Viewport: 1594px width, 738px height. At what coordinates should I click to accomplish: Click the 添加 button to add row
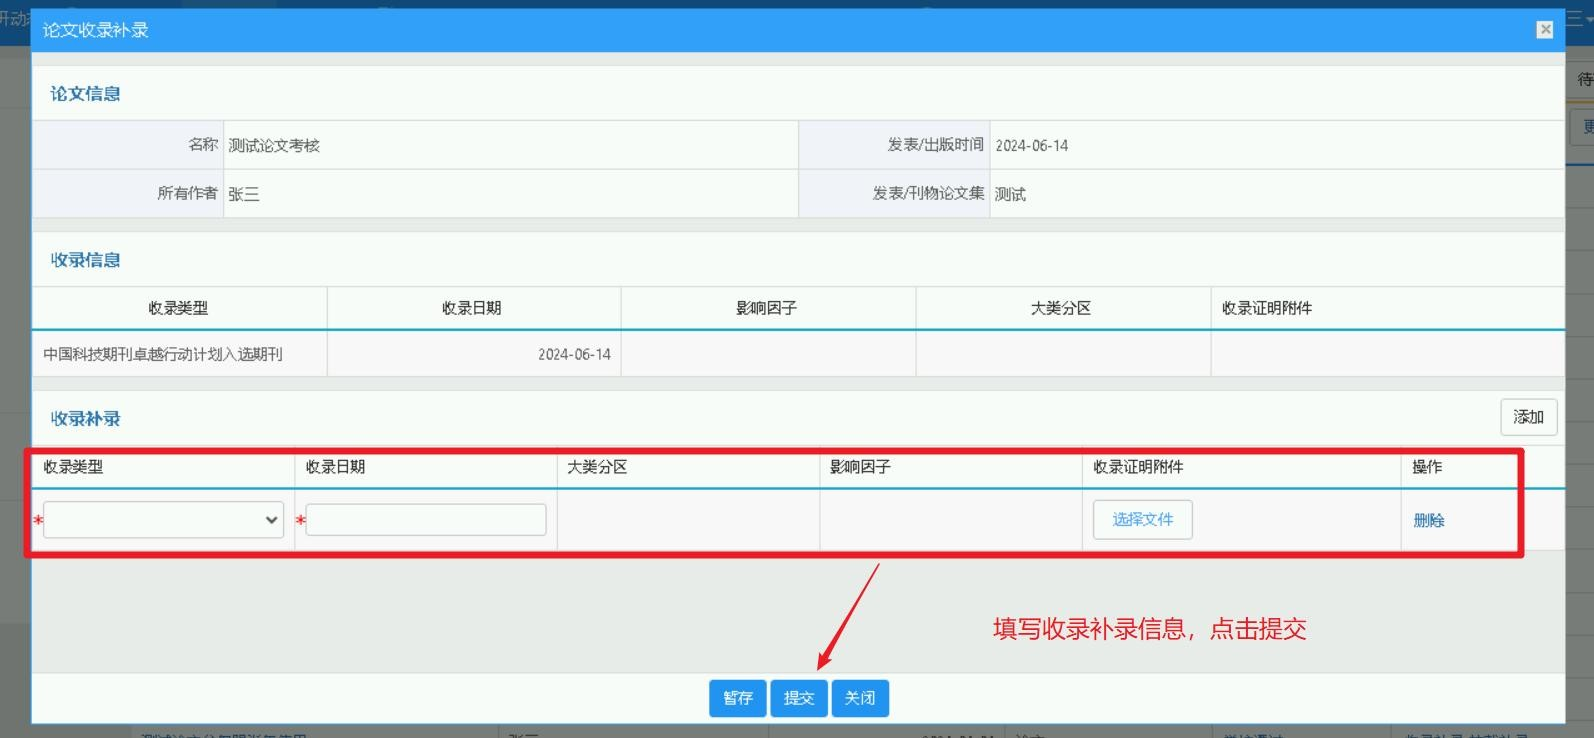1528,417
